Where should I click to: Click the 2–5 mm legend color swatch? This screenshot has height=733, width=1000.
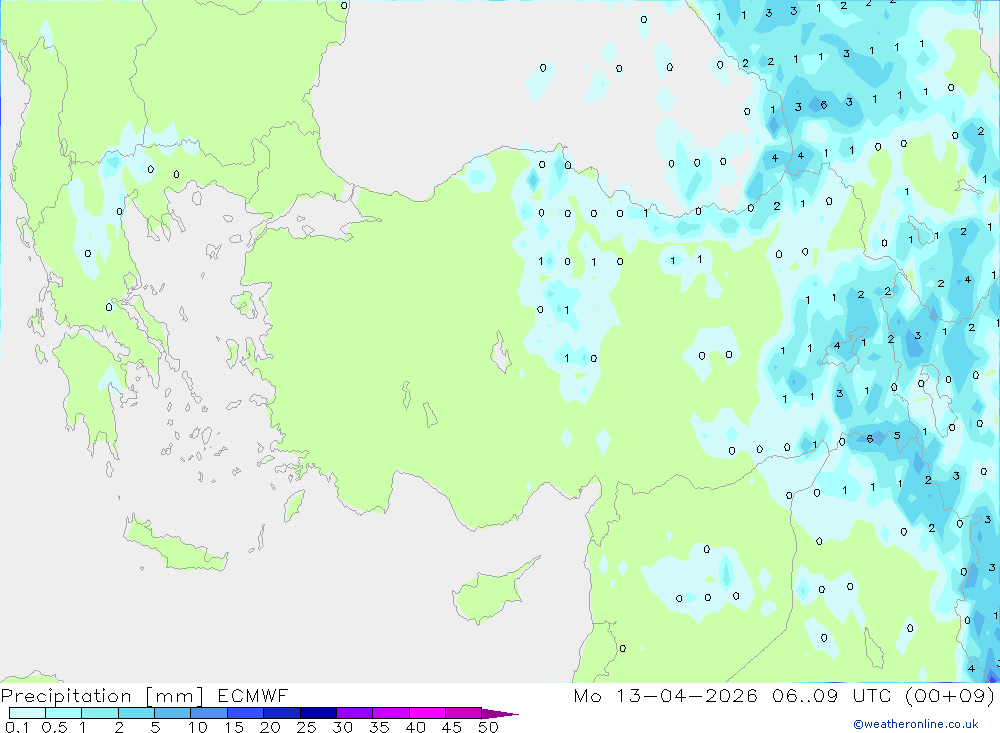[136, 713]
